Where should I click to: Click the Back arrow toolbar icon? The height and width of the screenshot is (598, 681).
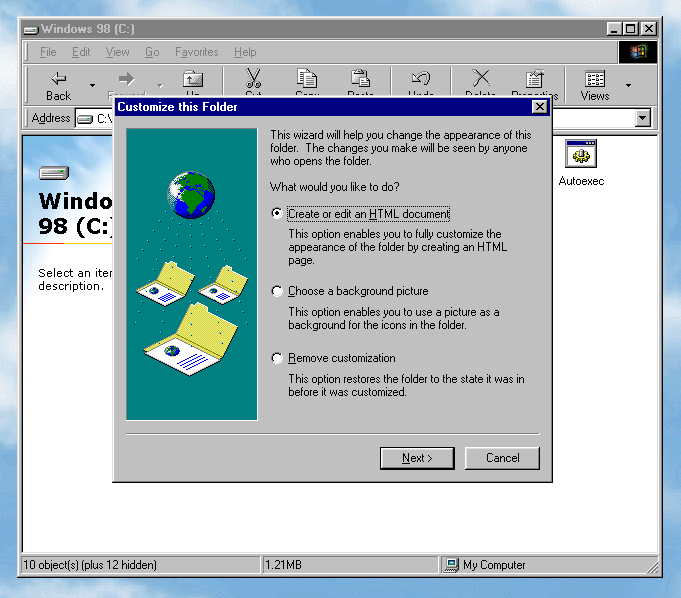click(59, 79)
